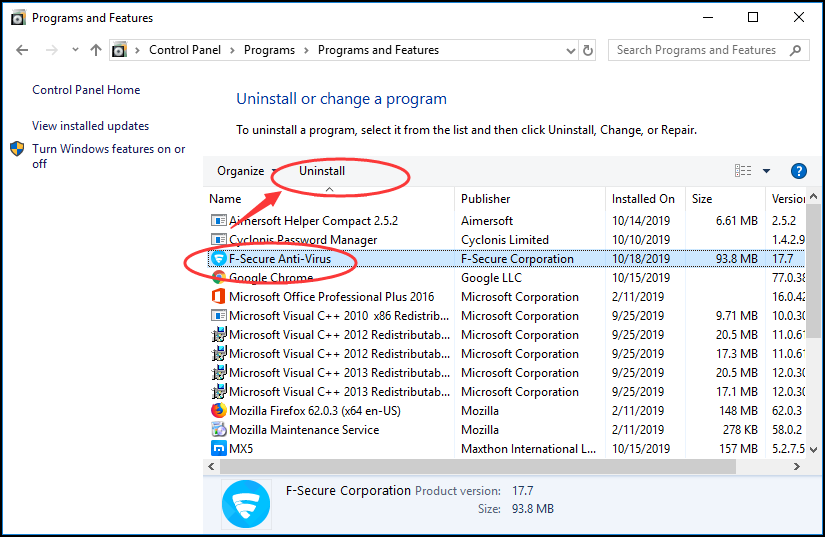
Task: Click the vertical scrollbar up arrow
Action: [x=814, y=196]
